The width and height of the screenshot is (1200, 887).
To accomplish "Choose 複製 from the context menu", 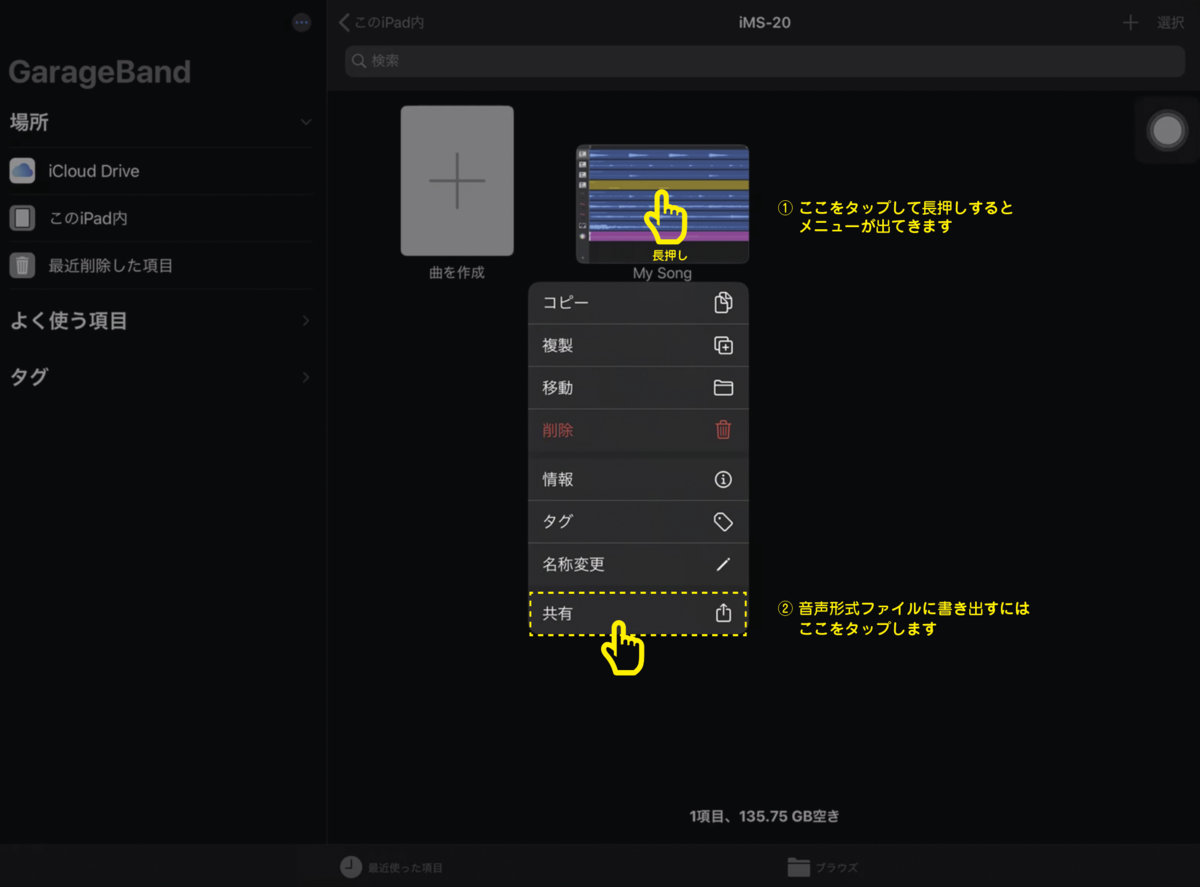I will [x=638, y=346].
